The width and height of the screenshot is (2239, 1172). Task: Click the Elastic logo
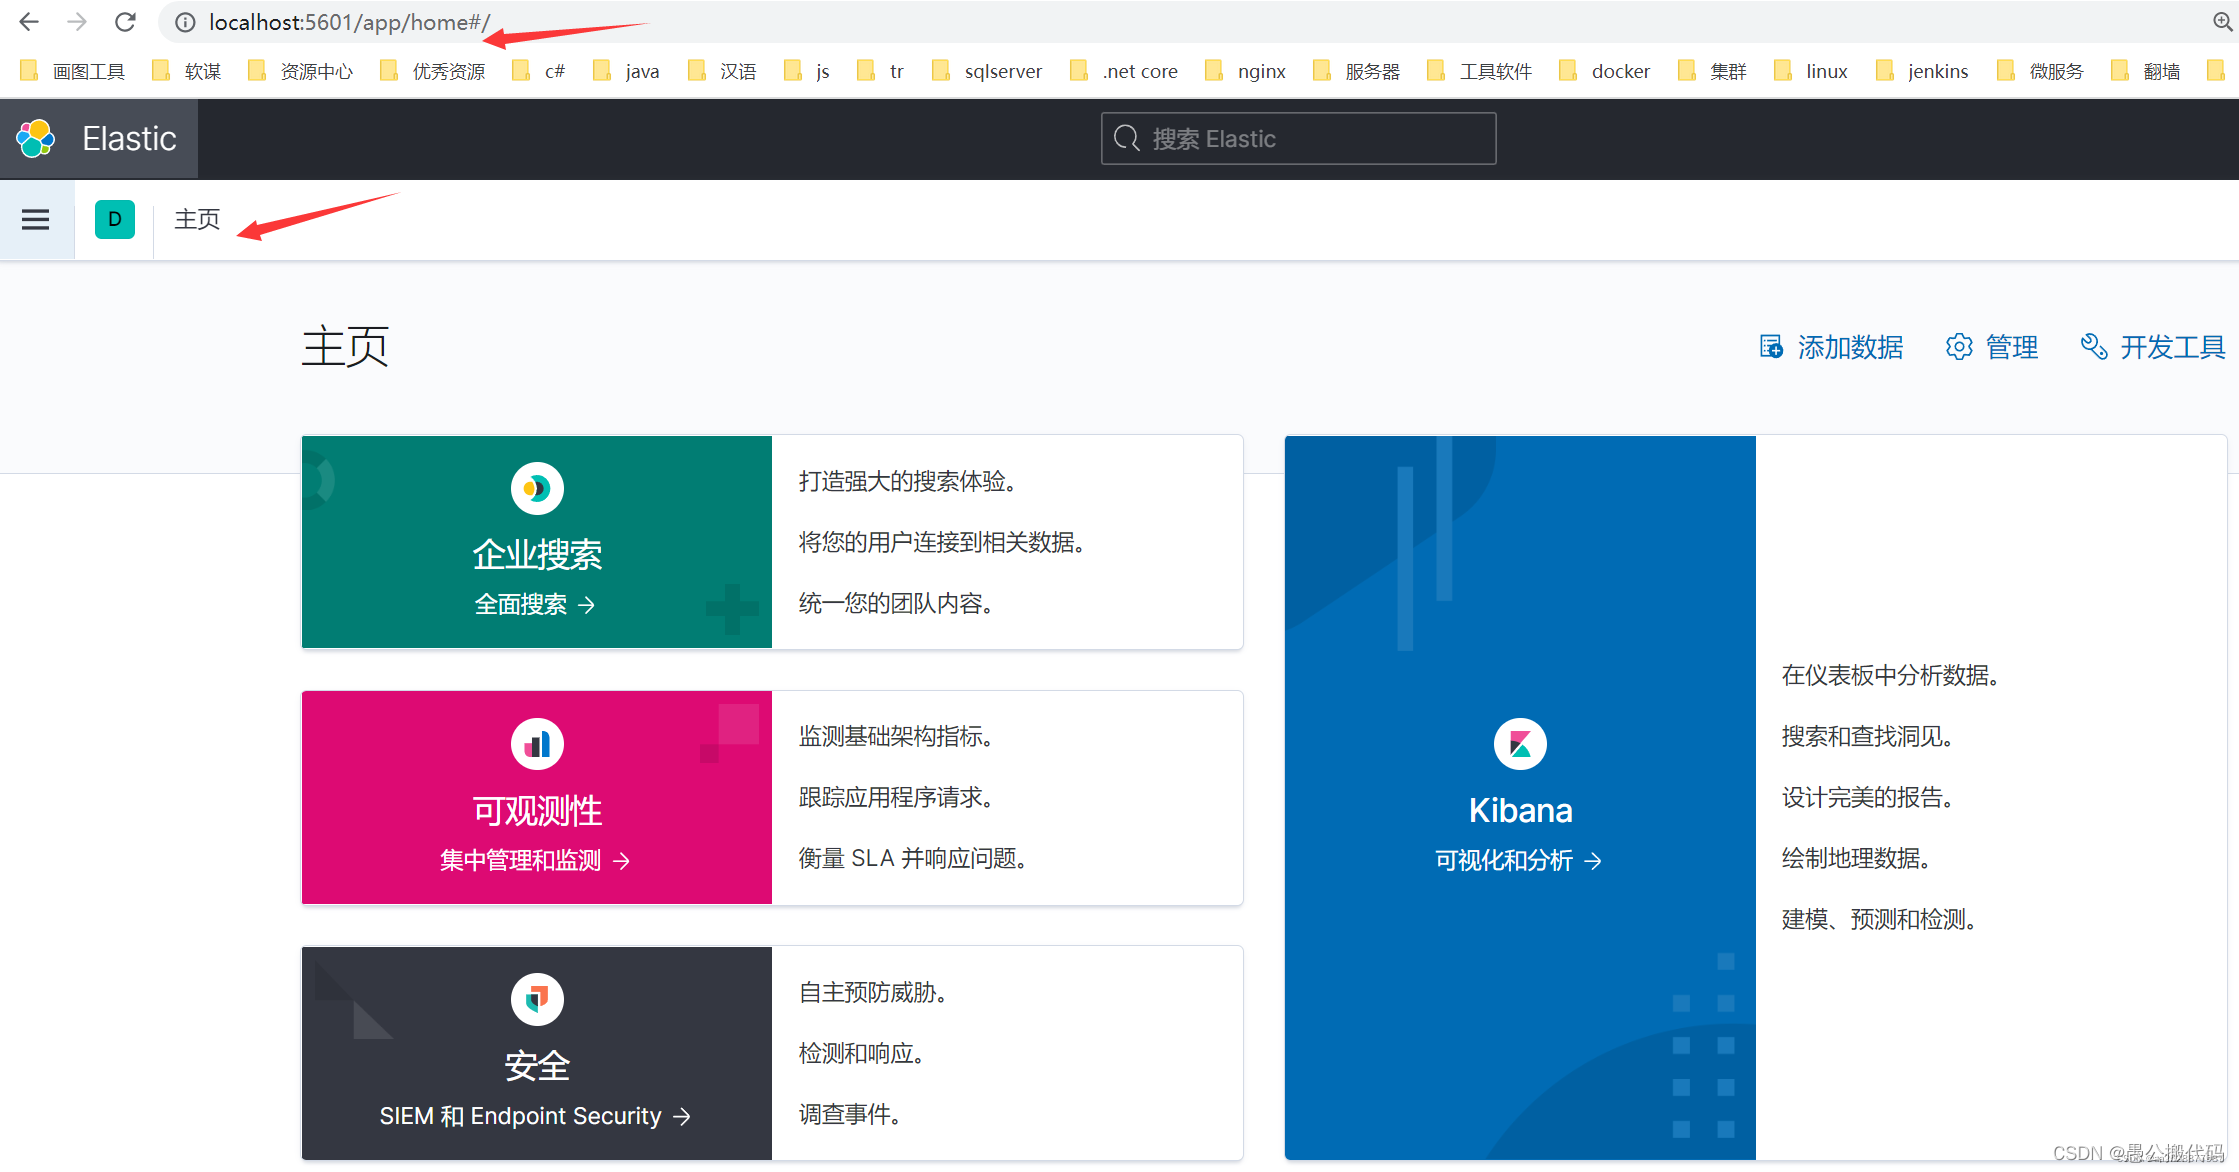[36, 138]
